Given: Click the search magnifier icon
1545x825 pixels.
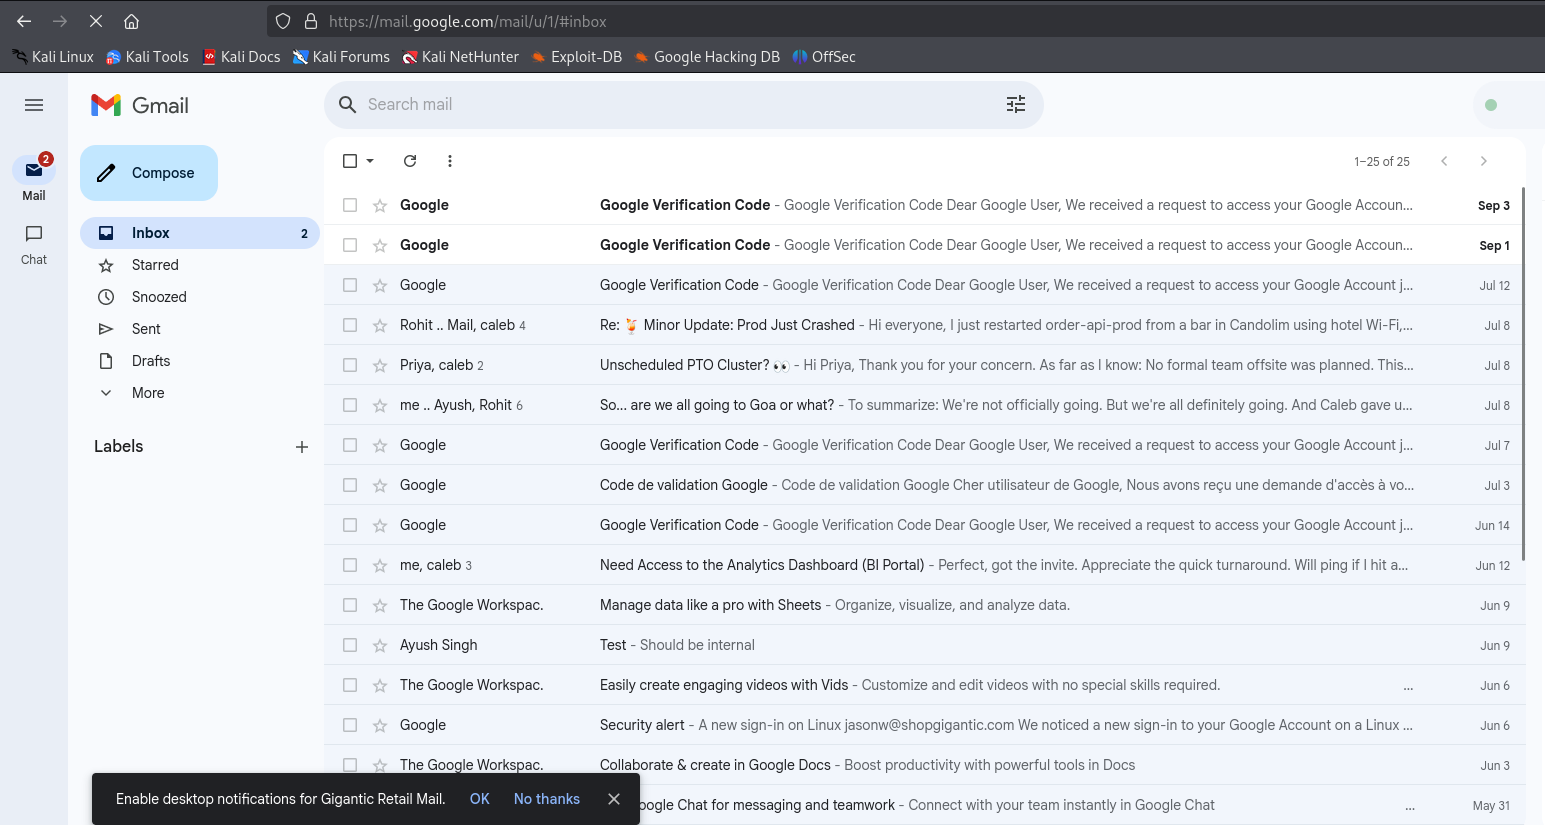Looking at the screenshot, I should (x=347, y=105).
